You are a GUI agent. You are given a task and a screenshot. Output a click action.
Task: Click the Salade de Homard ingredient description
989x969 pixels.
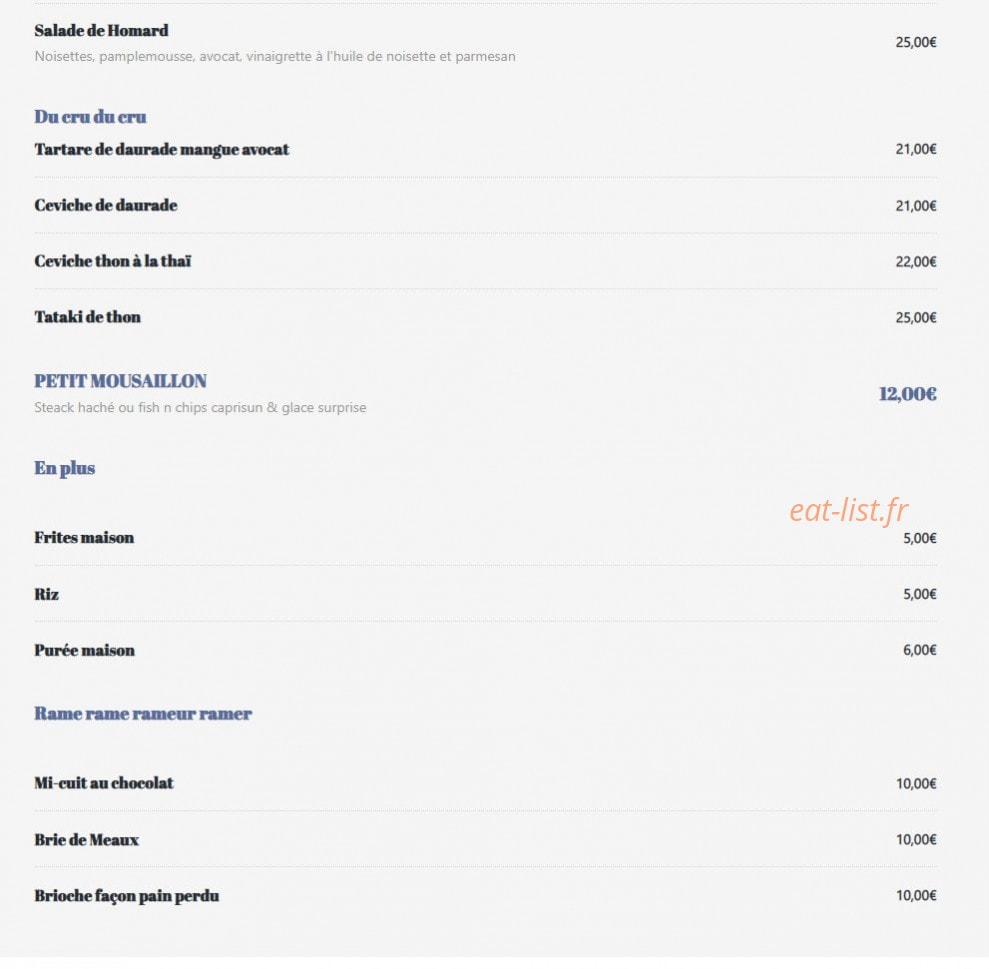click(x=275, y=57)
